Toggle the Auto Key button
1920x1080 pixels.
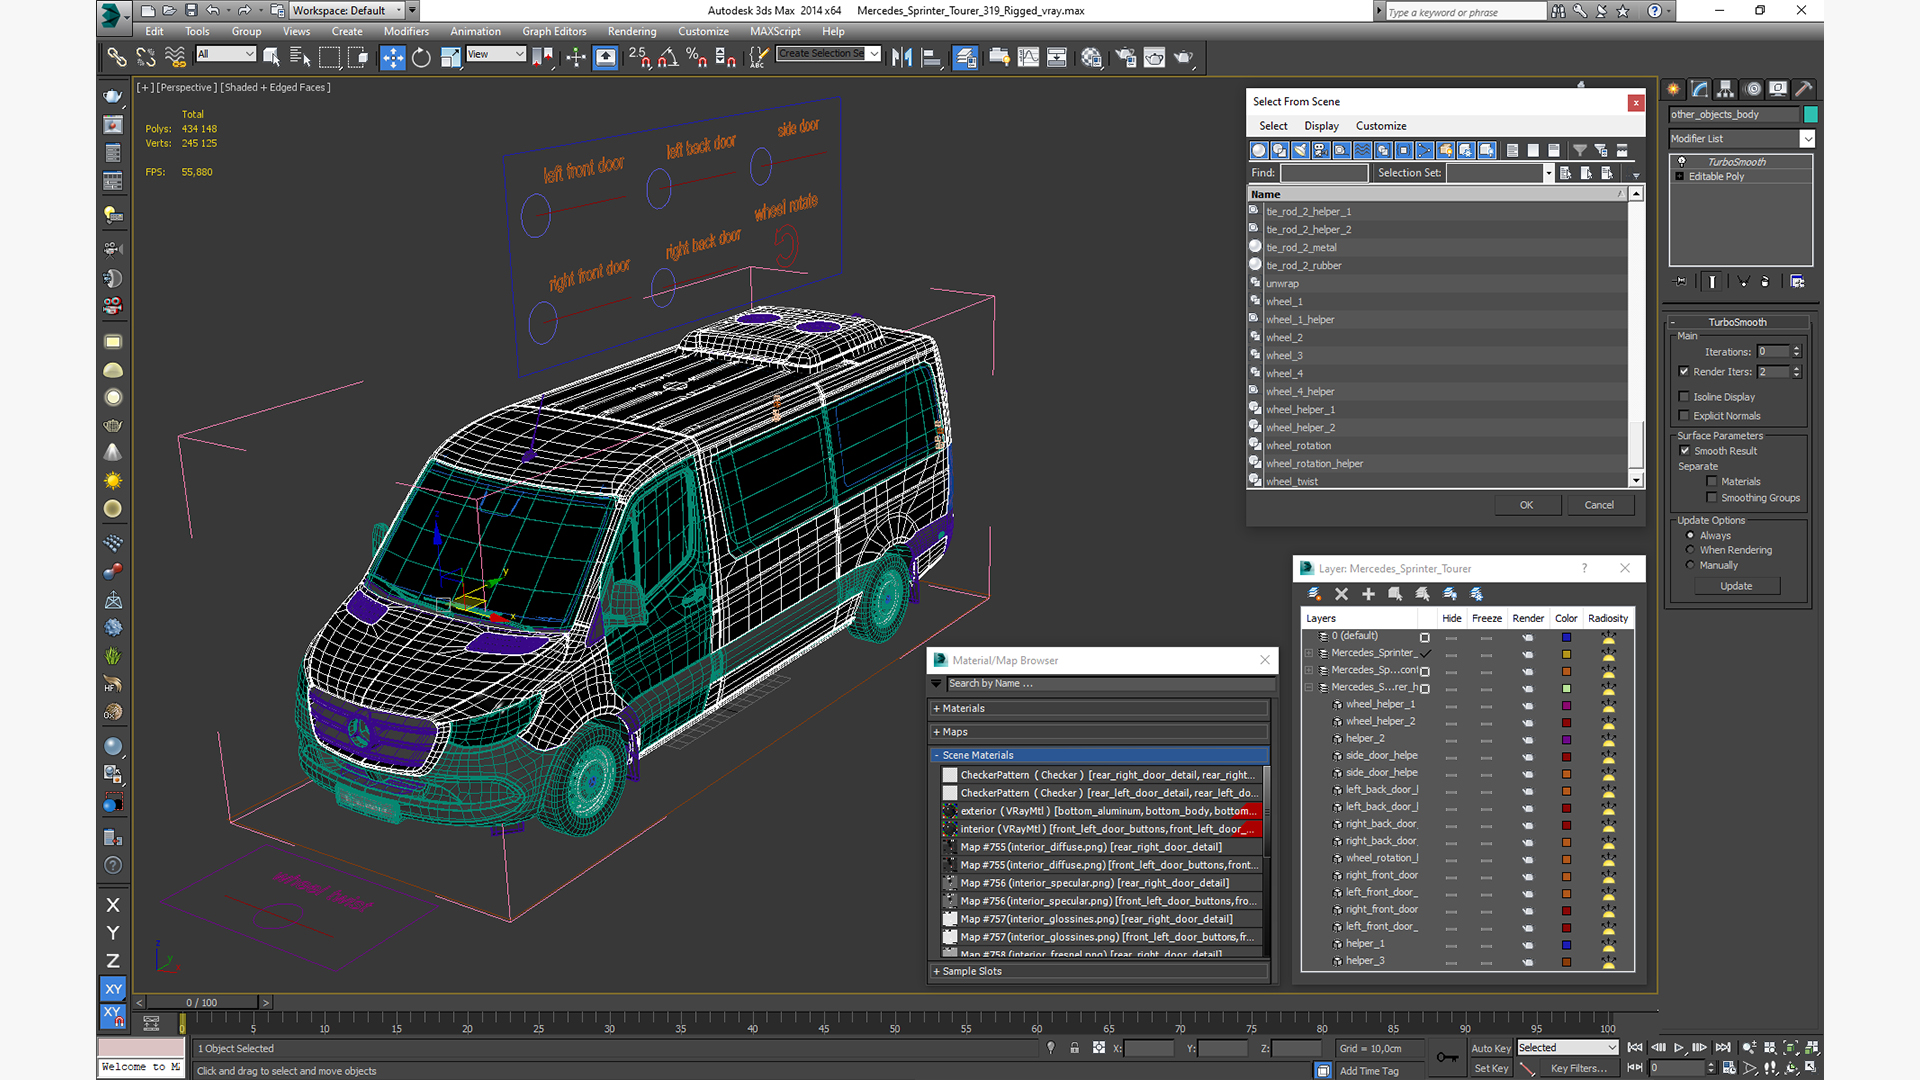click(x=1490, y=1048)
